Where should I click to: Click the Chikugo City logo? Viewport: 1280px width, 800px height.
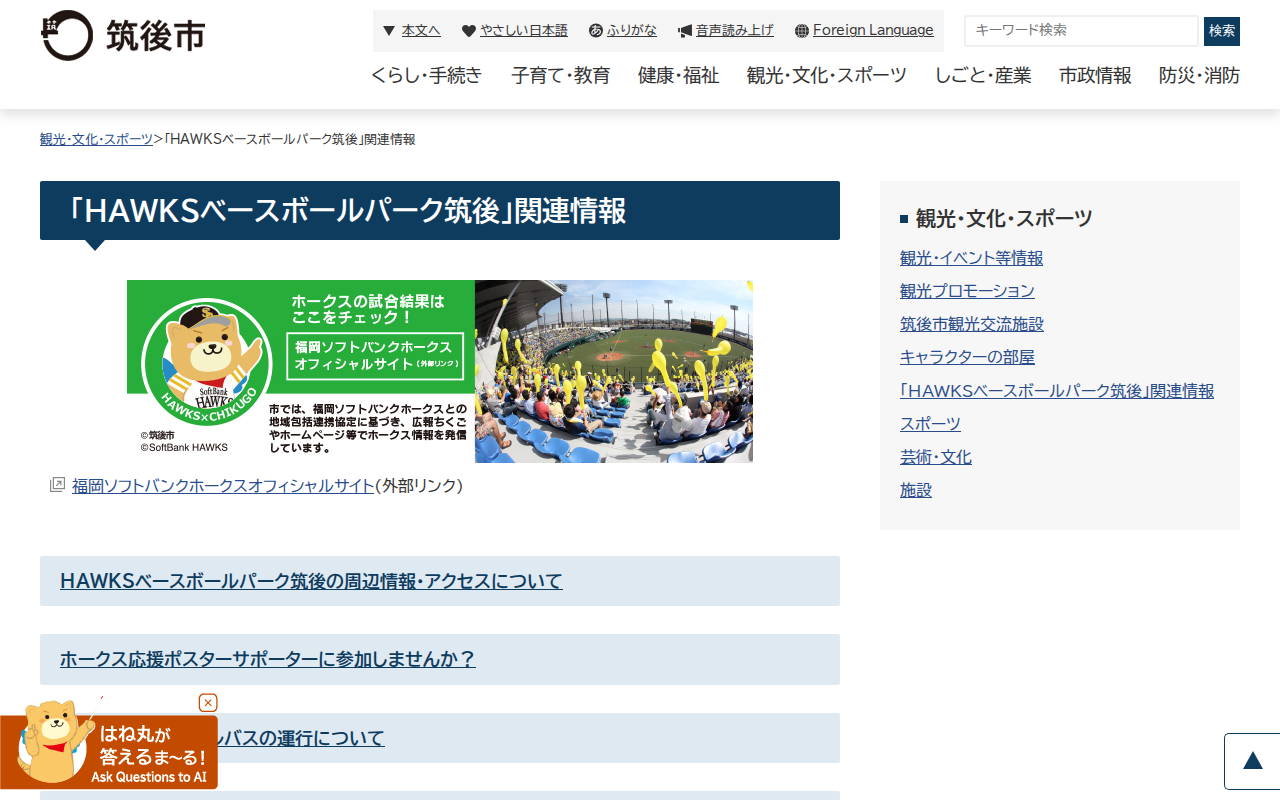click(123, 36)
